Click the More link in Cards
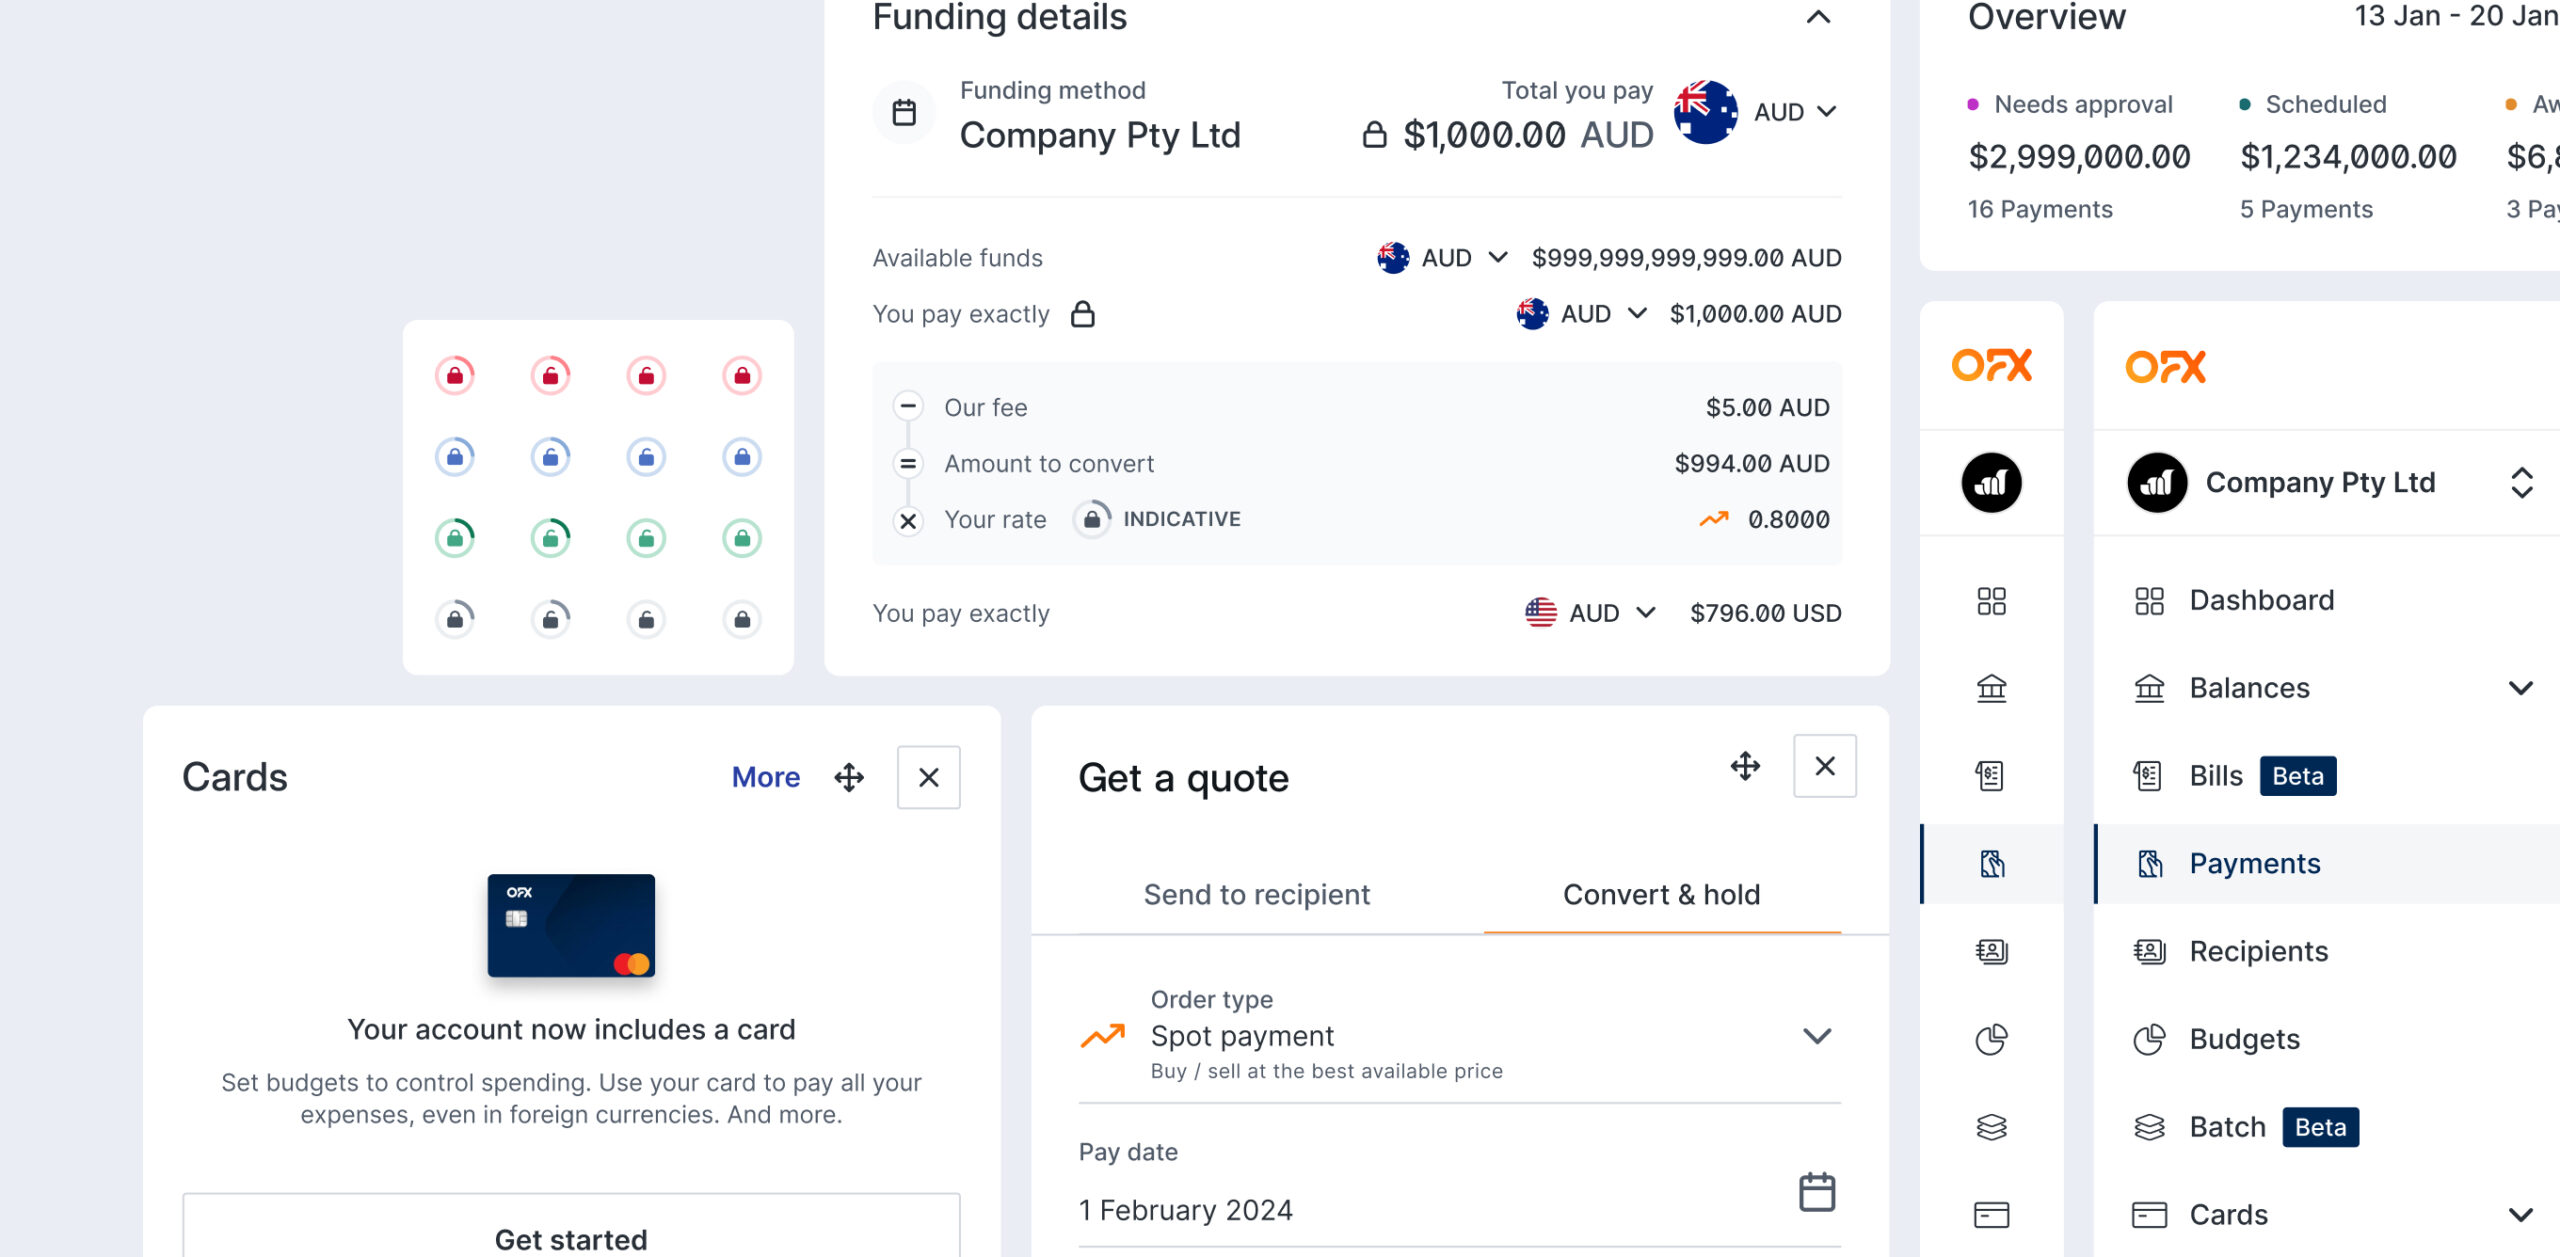The height and width of the screenshot is (1257, 2560). (x=765, y=777)
